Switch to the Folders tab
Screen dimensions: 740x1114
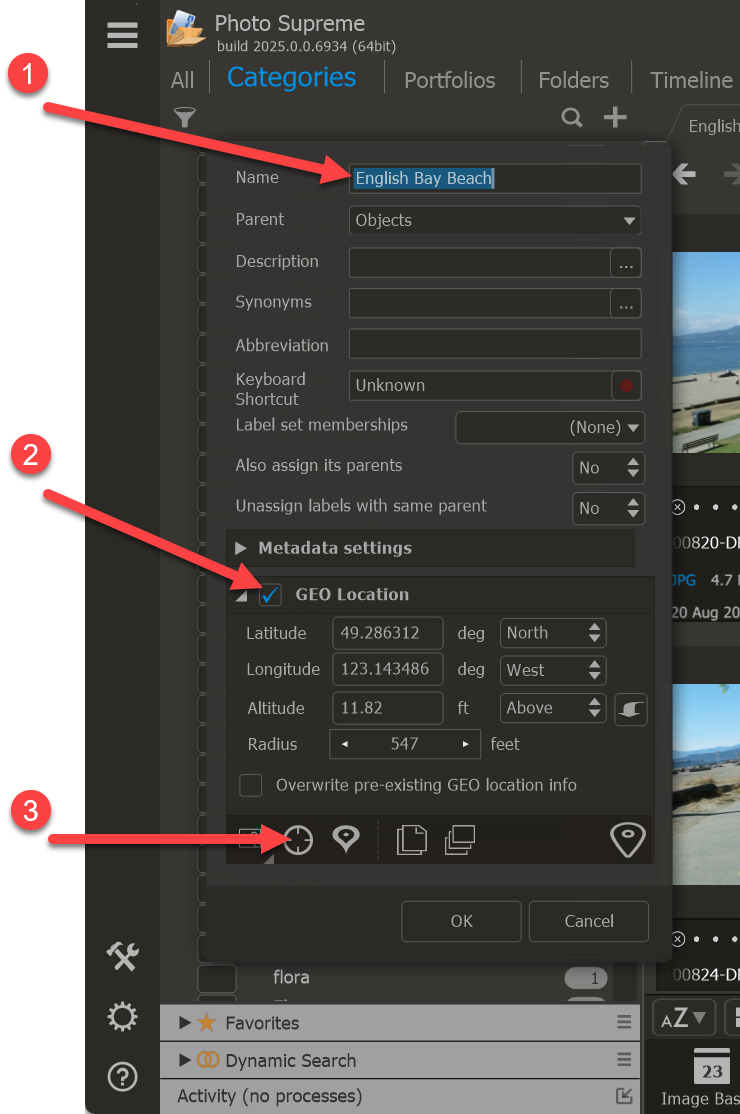pos(573,80)
